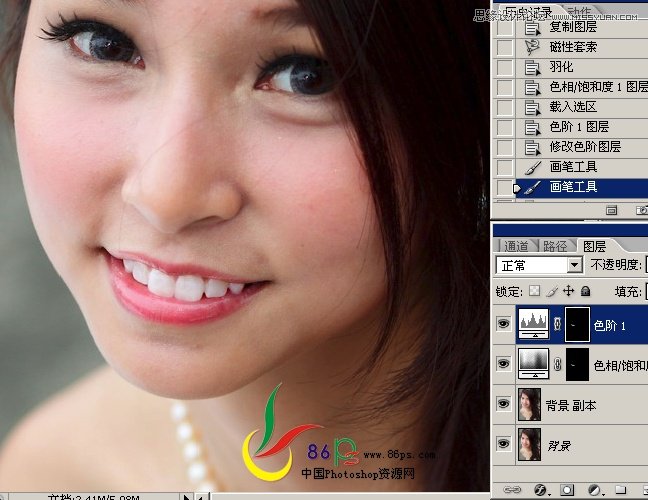Set the history brush source box beside 复制图层
This screenshot has height=500, width=648.
tap(505, 28)
